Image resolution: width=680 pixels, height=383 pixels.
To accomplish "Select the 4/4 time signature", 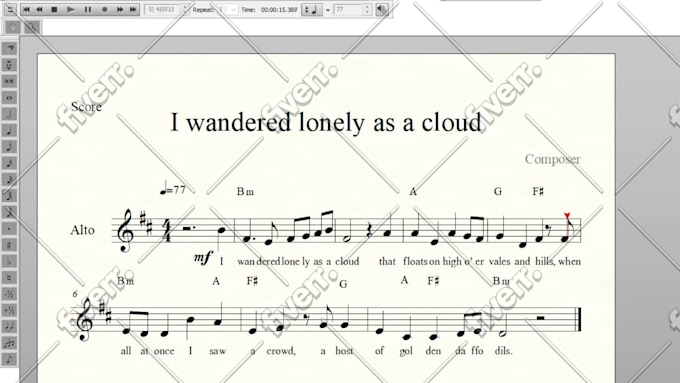I will pyautogui.click(x=166, y=231).
